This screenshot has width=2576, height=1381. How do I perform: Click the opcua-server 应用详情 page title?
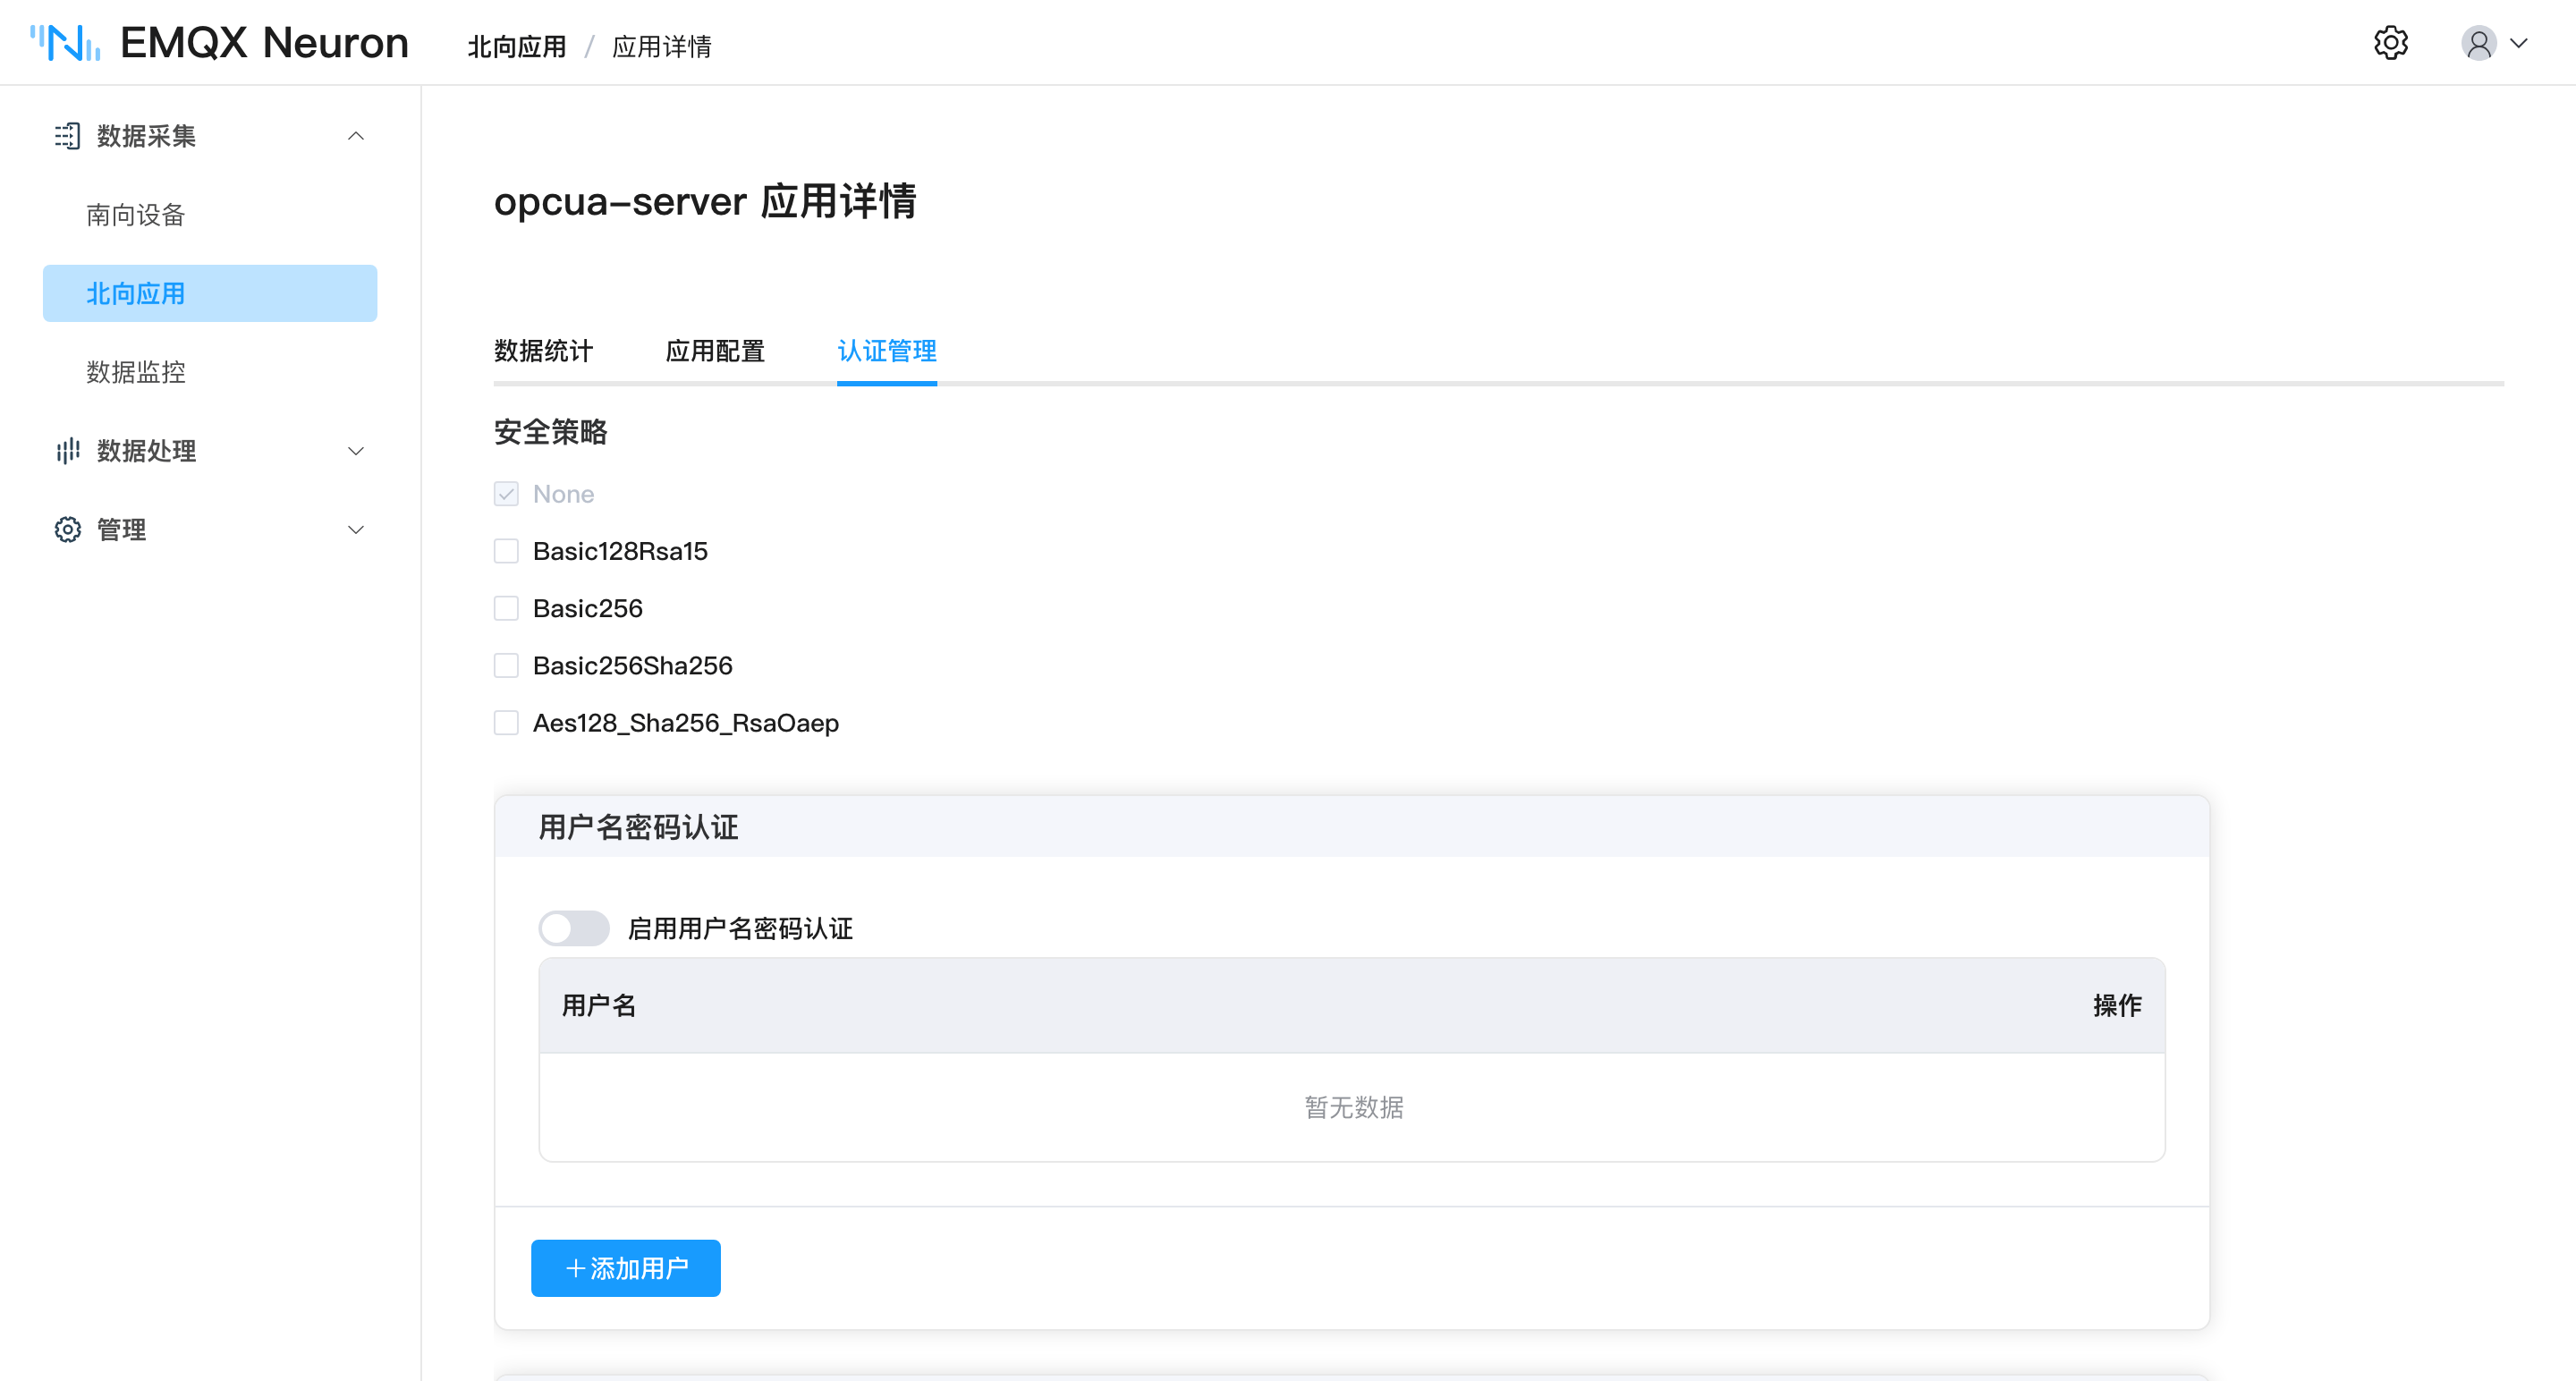(705, 201)
